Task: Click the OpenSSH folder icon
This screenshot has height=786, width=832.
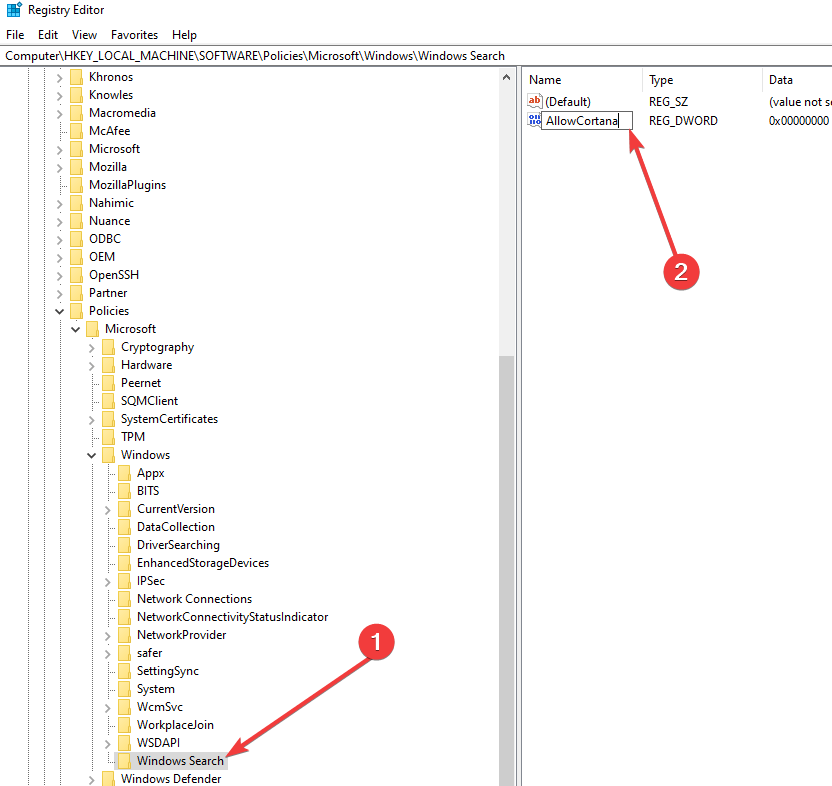Action: (x=77, y=275)
